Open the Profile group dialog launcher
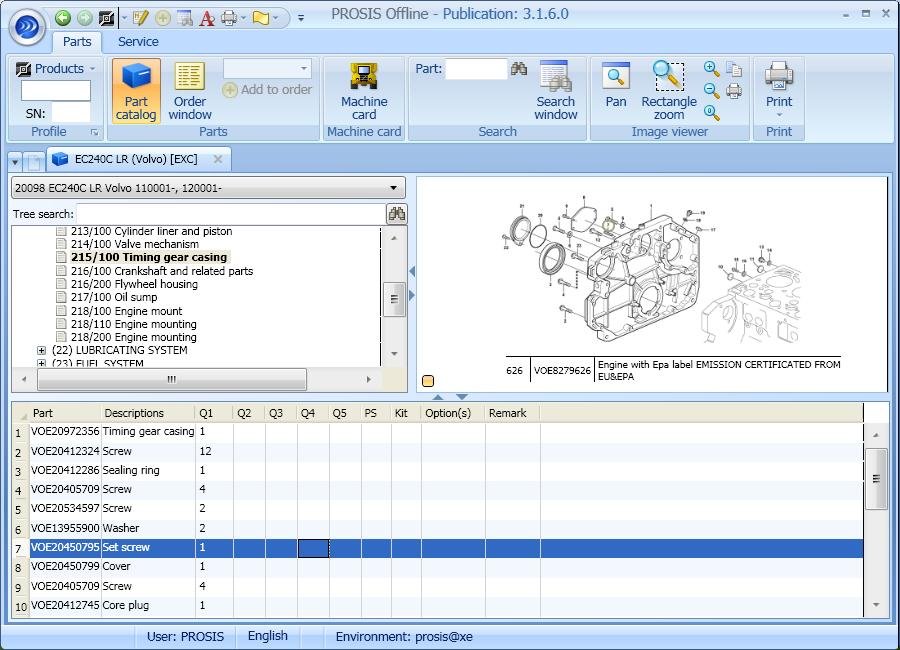The height and width of the screenshot is (650, 900). coord(94,133)
